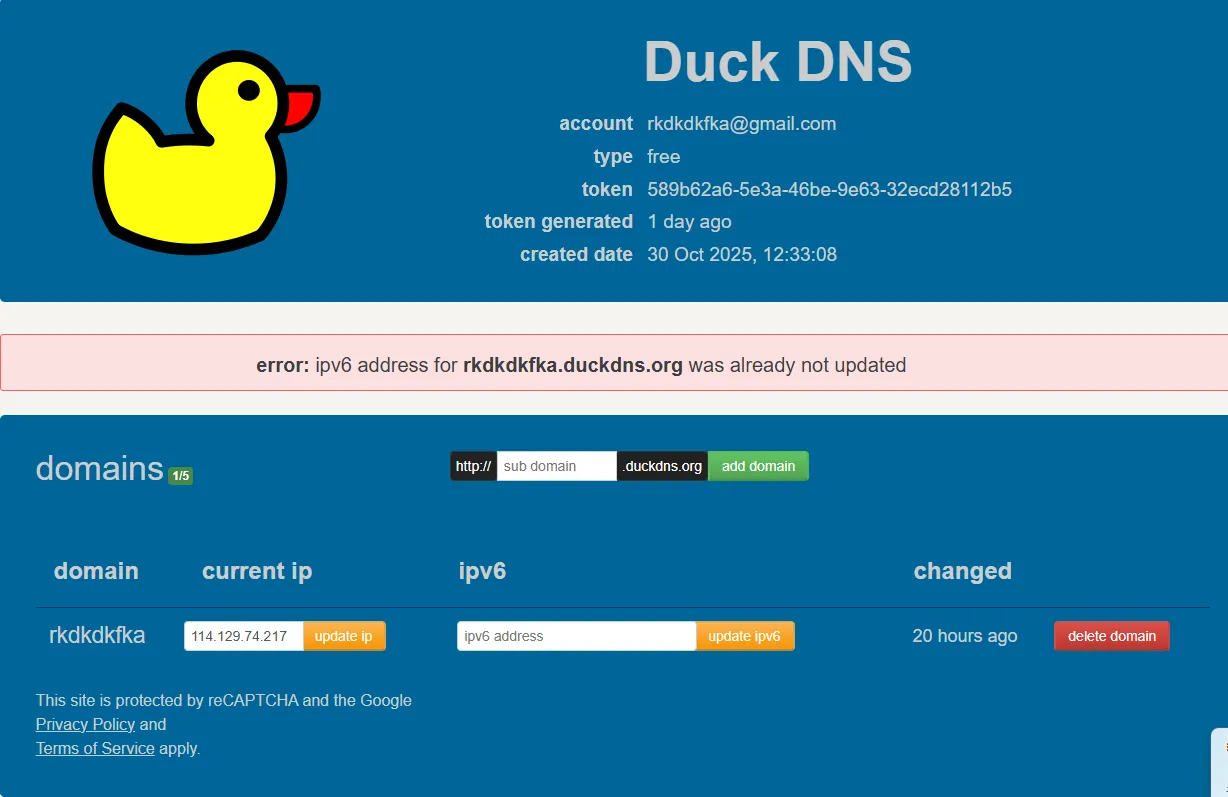
Task: Click the update ip button
Action: click(344, 636)
